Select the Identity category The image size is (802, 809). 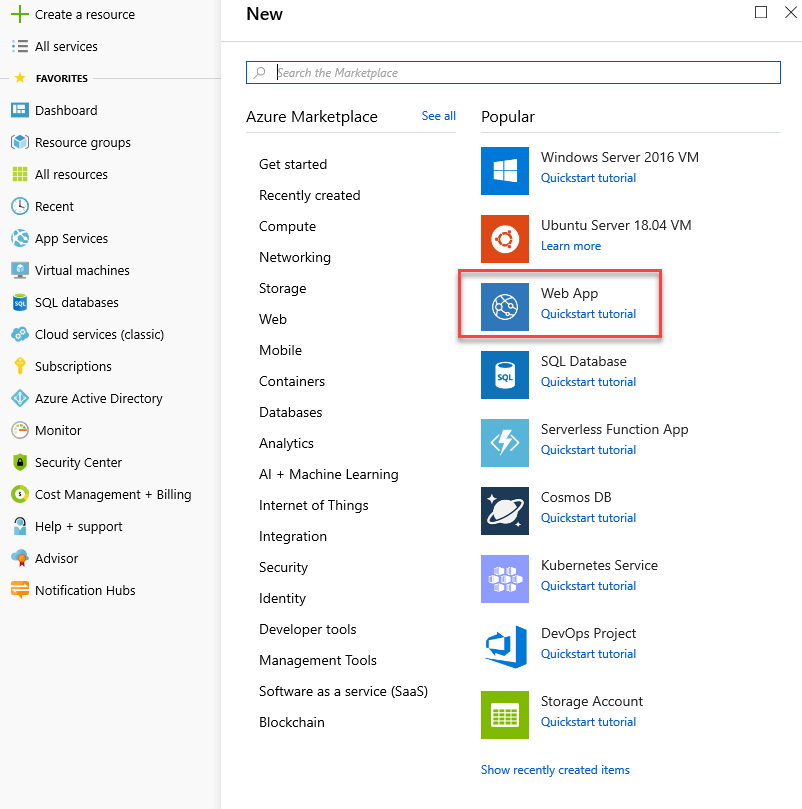pos(282,598)
